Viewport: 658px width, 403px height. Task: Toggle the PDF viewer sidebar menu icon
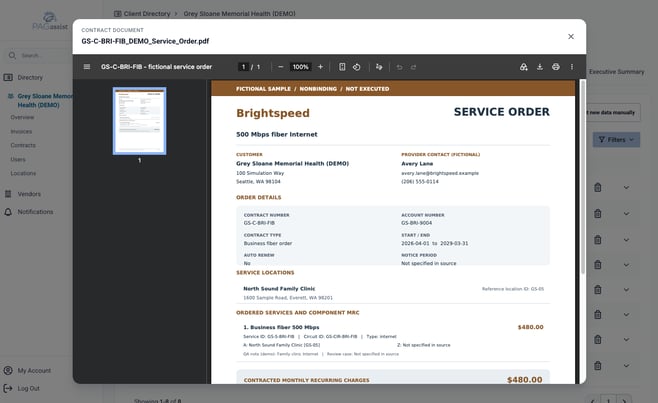[x=87, y=67]
